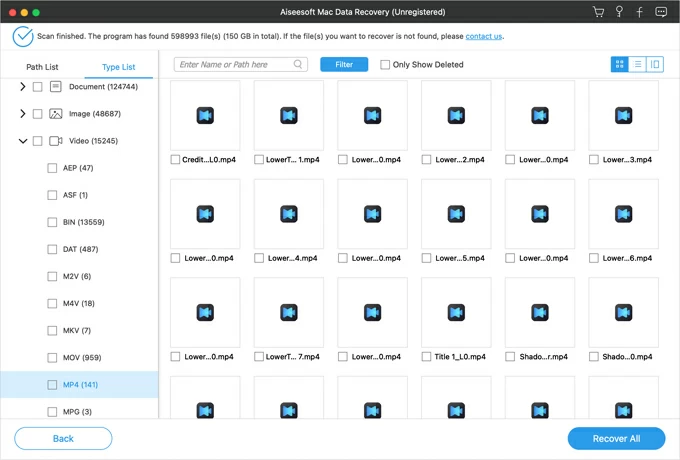The image size is (680, 460).
Task: Open the register key icon
Action: (619, 12)
